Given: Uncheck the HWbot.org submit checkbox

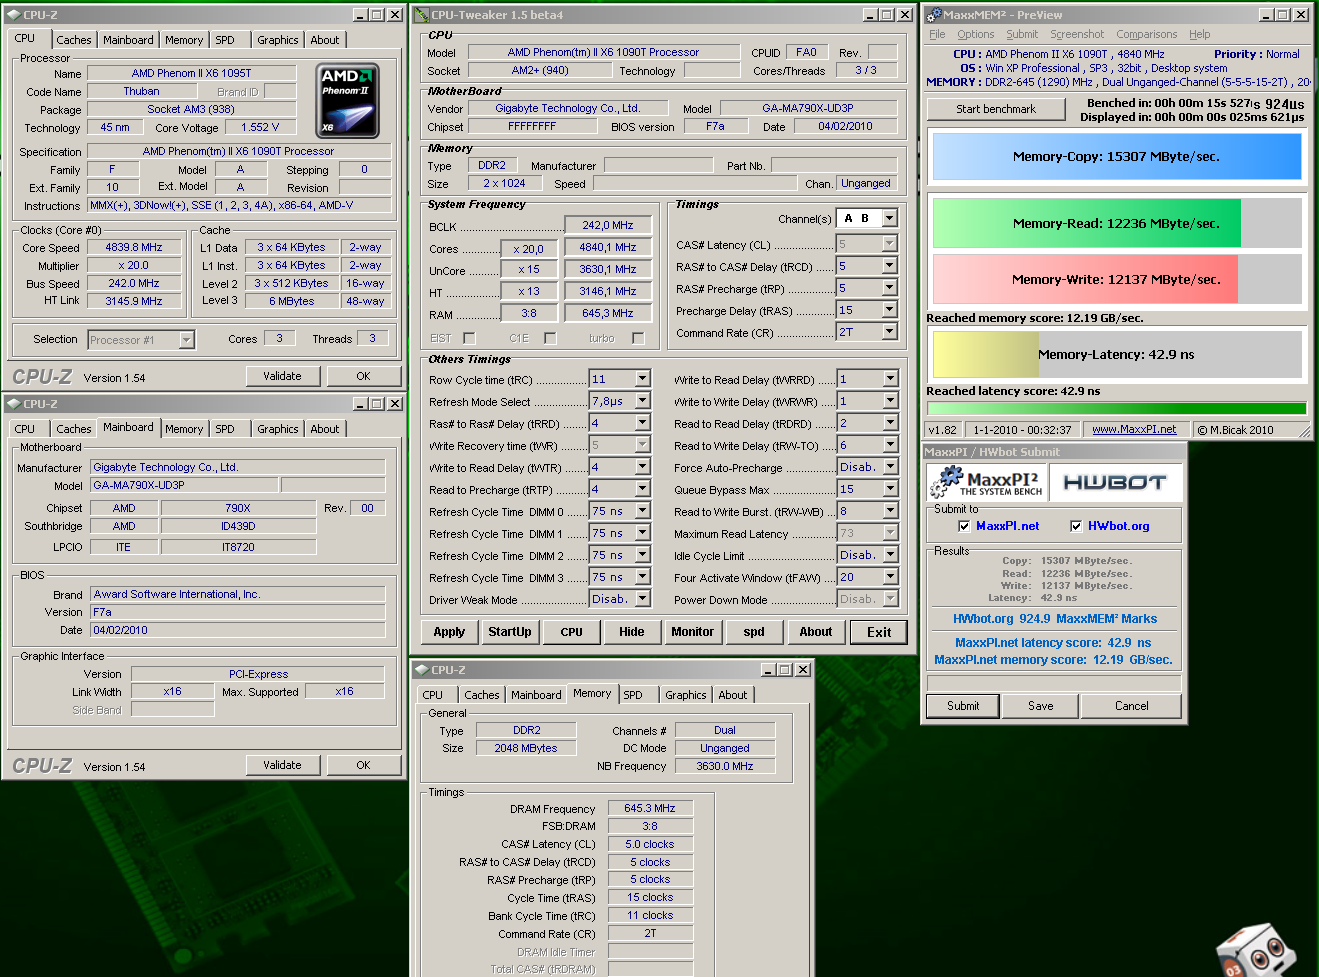Looking at the screenshot, I should [1076, 526].
